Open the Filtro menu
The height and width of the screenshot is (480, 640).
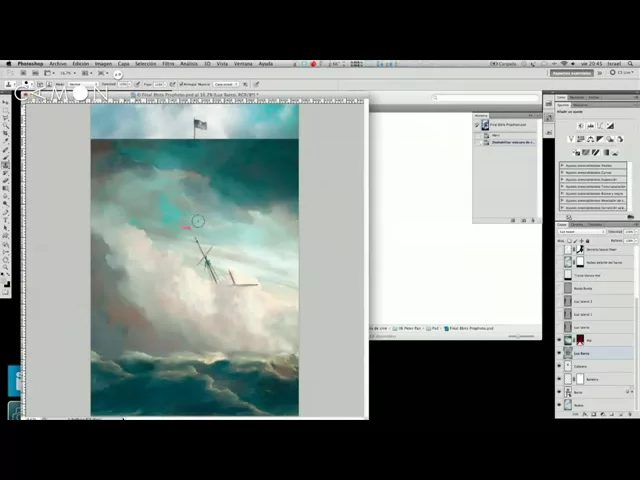click(168, 64)
